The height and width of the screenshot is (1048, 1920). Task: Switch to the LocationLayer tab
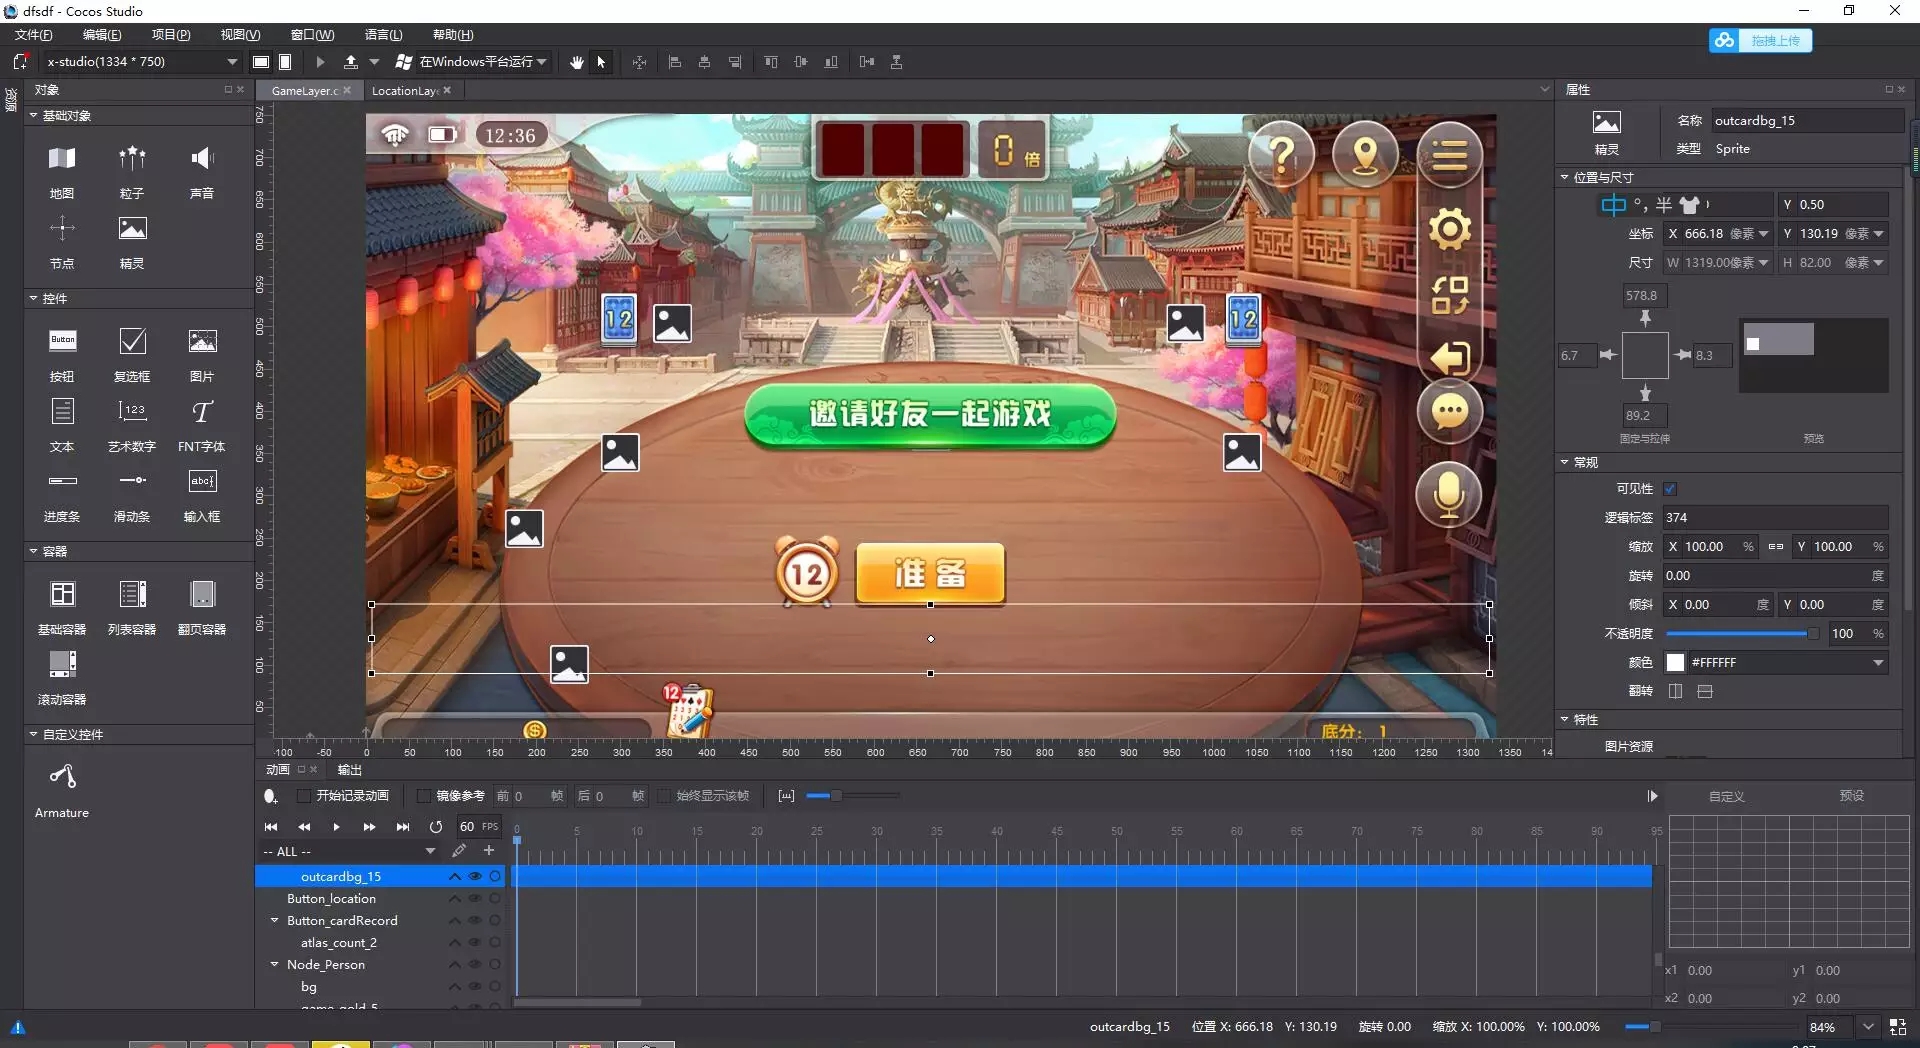tap(405, 90)
